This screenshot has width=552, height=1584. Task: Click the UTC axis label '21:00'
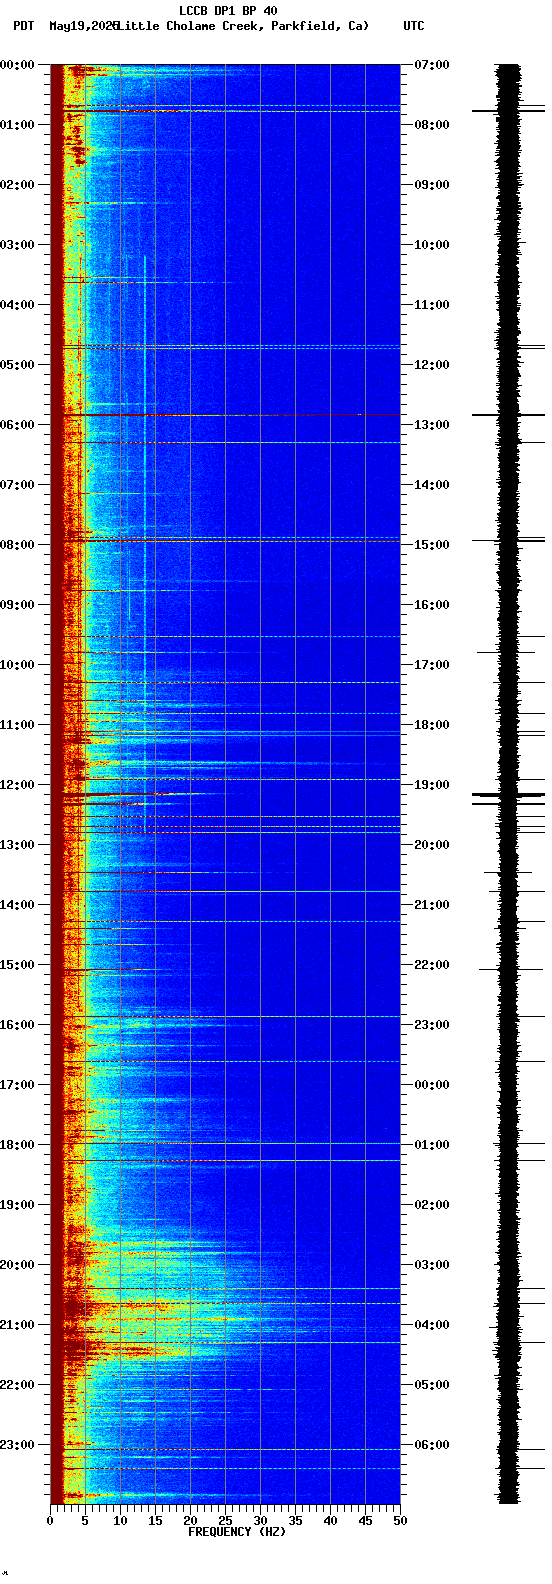[x=432, y=905]
